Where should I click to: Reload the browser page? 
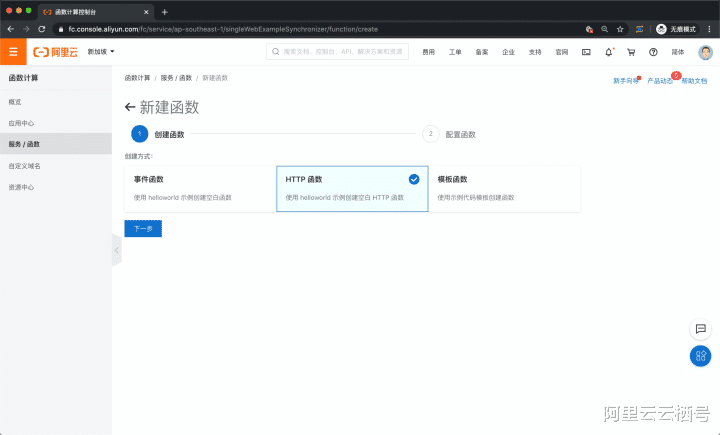click(42, 29)
